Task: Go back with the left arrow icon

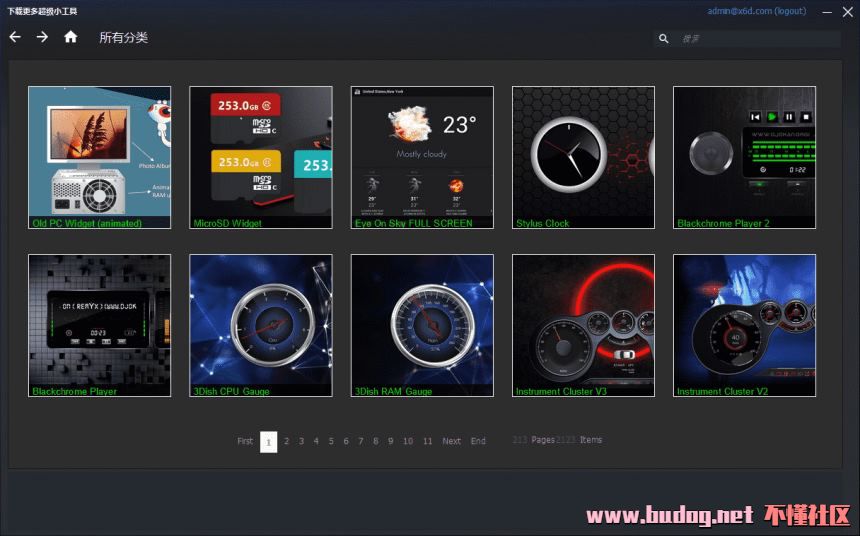Action: click(15, 37)
